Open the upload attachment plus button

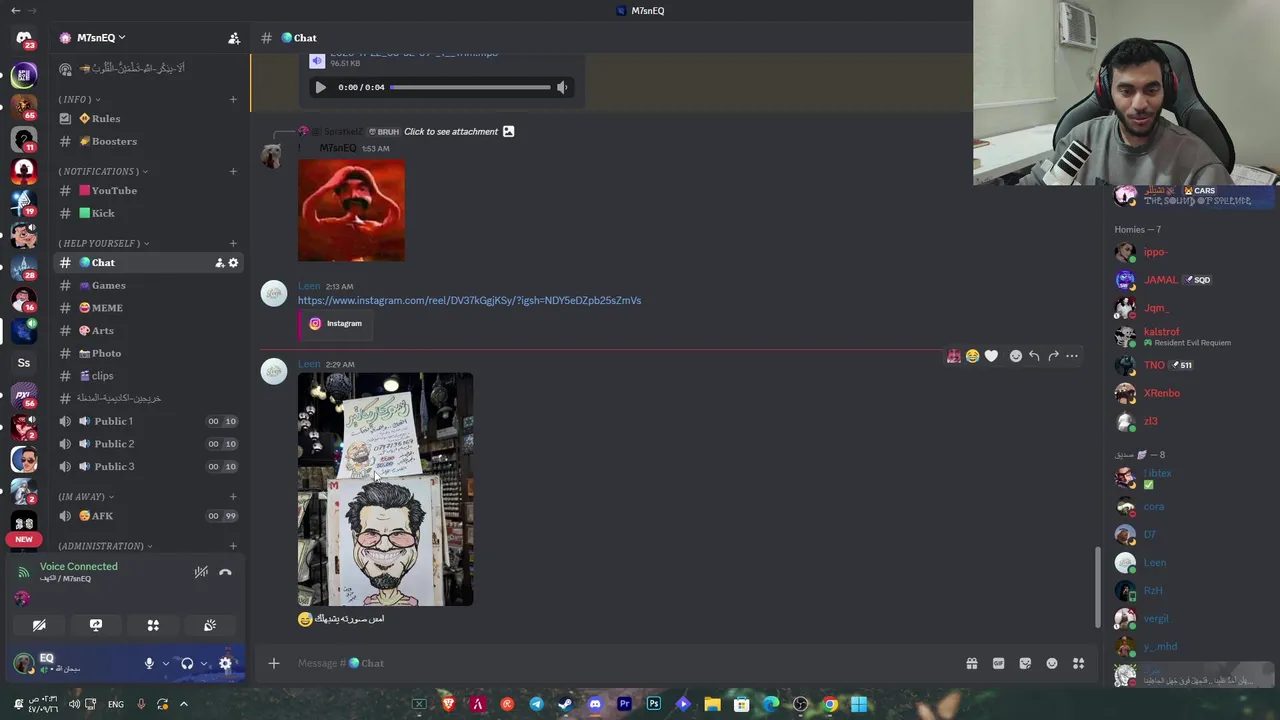[x=274, y=663]
